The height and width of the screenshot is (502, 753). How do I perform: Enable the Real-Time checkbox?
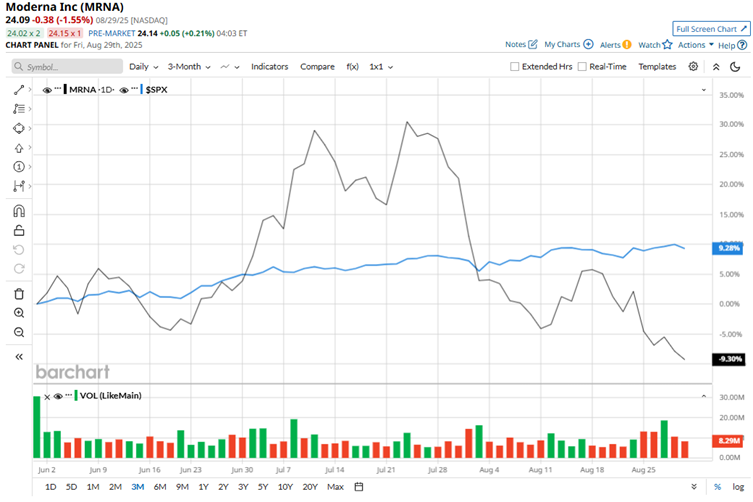pos(582,67)
